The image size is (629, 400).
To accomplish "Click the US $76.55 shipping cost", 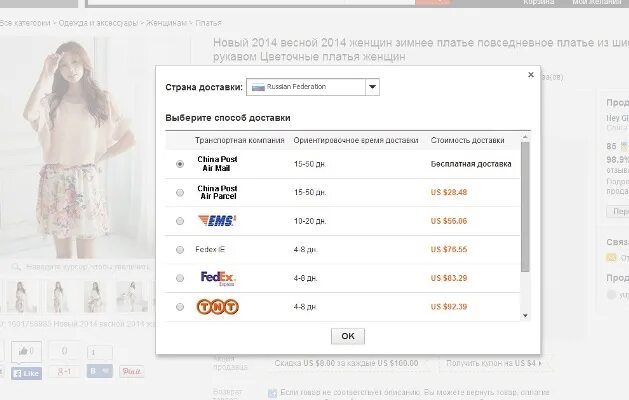I will click(x=449, y=250).
